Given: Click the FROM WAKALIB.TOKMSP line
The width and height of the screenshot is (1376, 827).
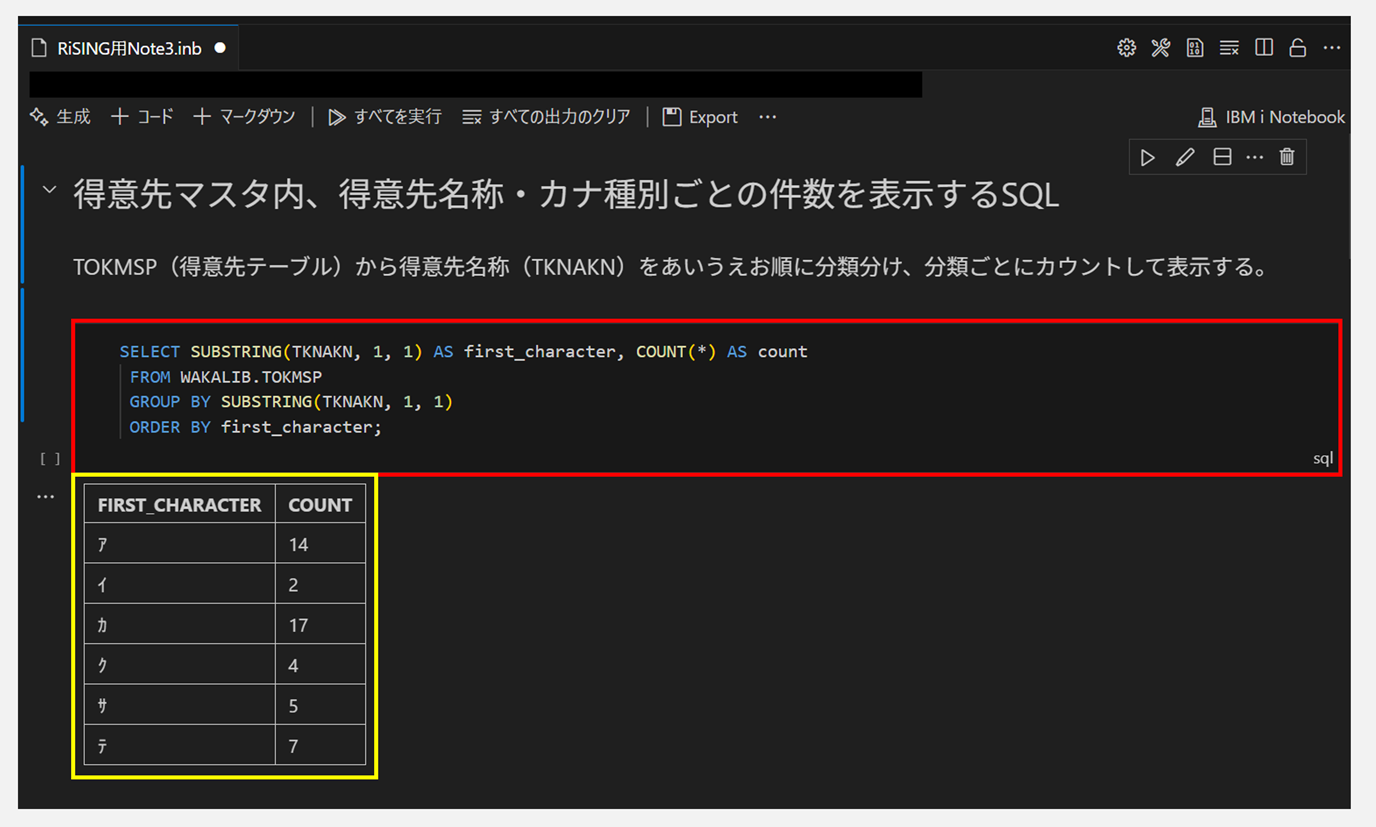Looking at the screenshot, I should tap(226, 377).
